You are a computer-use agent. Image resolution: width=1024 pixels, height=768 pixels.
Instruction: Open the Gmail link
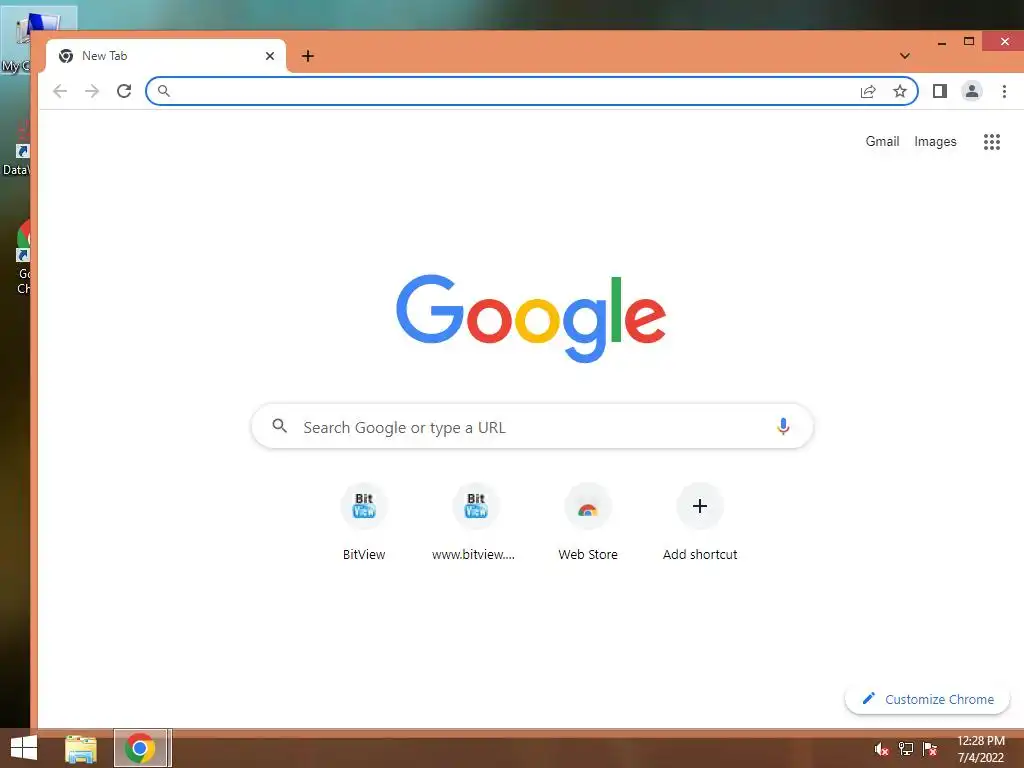pyautogui.click(x=882, y=142)
